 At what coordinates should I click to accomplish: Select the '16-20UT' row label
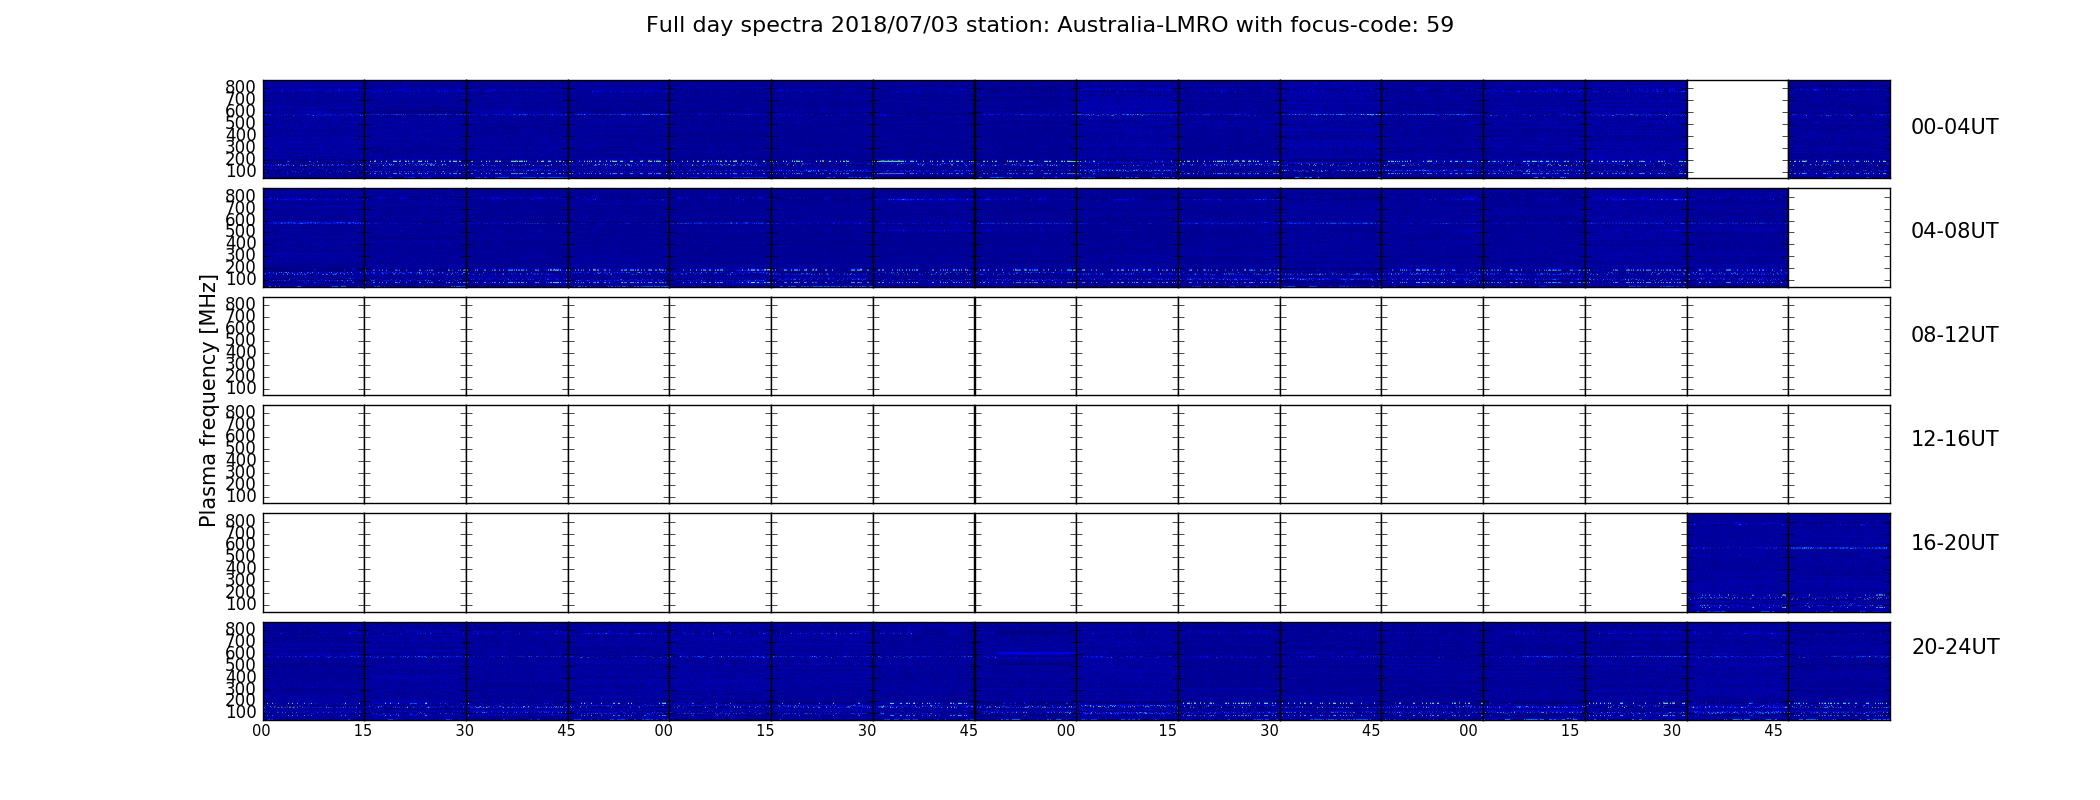pyautogui.click(x=1954, y=543)
